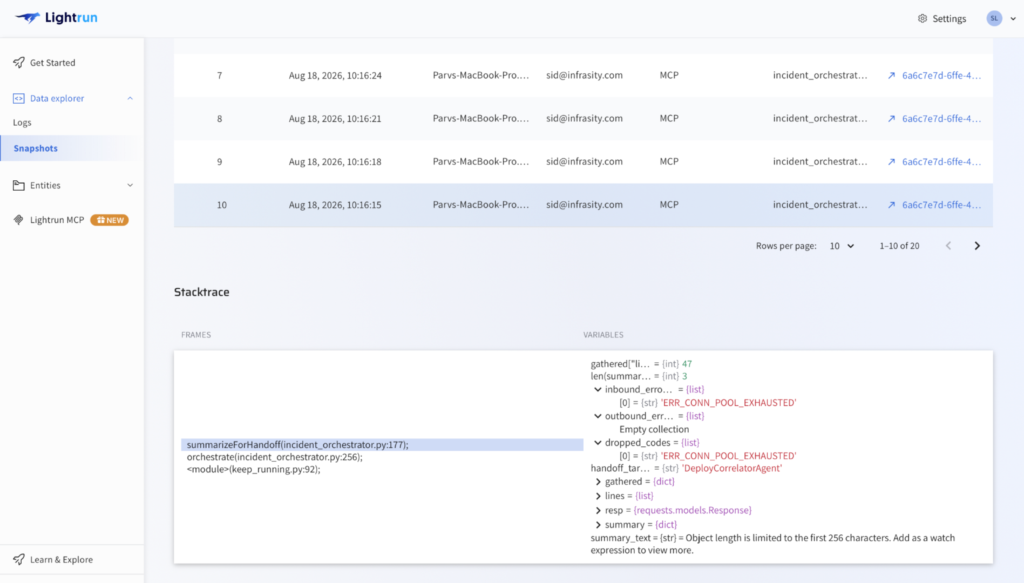Expand the Entities section chevron
This screenshot has height=583, width=1024.
pyautogui.click(x=130, y=185)
